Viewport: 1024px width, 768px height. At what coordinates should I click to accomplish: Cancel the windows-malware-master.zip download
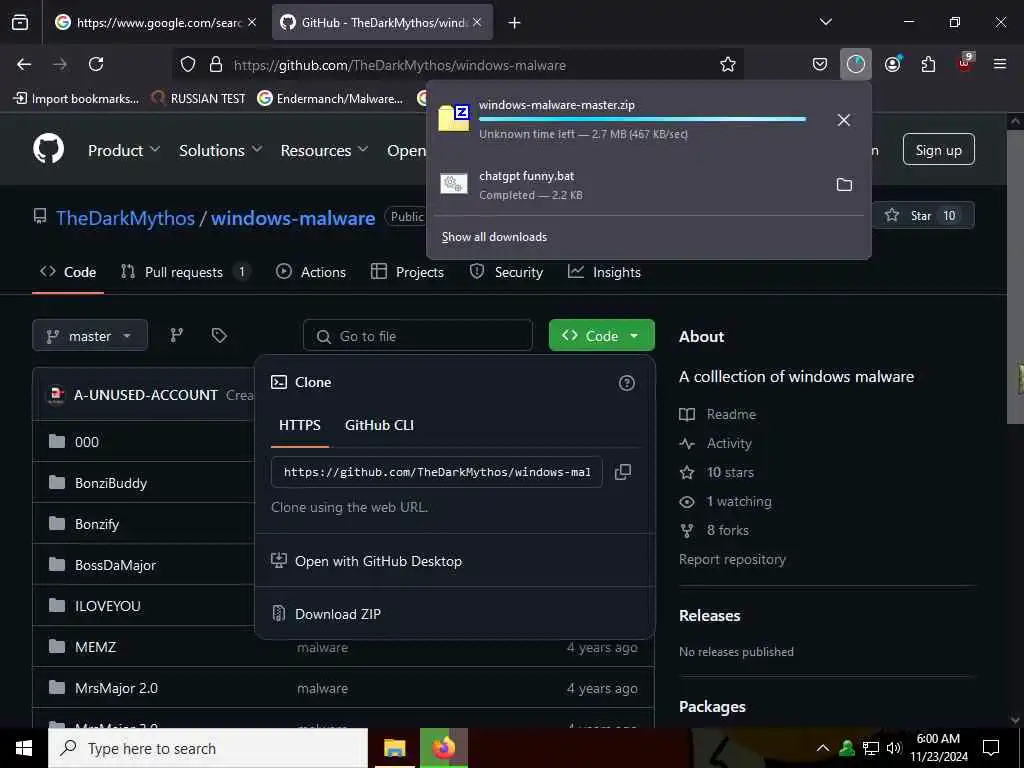pyautogui.click(x=844, y=120)
